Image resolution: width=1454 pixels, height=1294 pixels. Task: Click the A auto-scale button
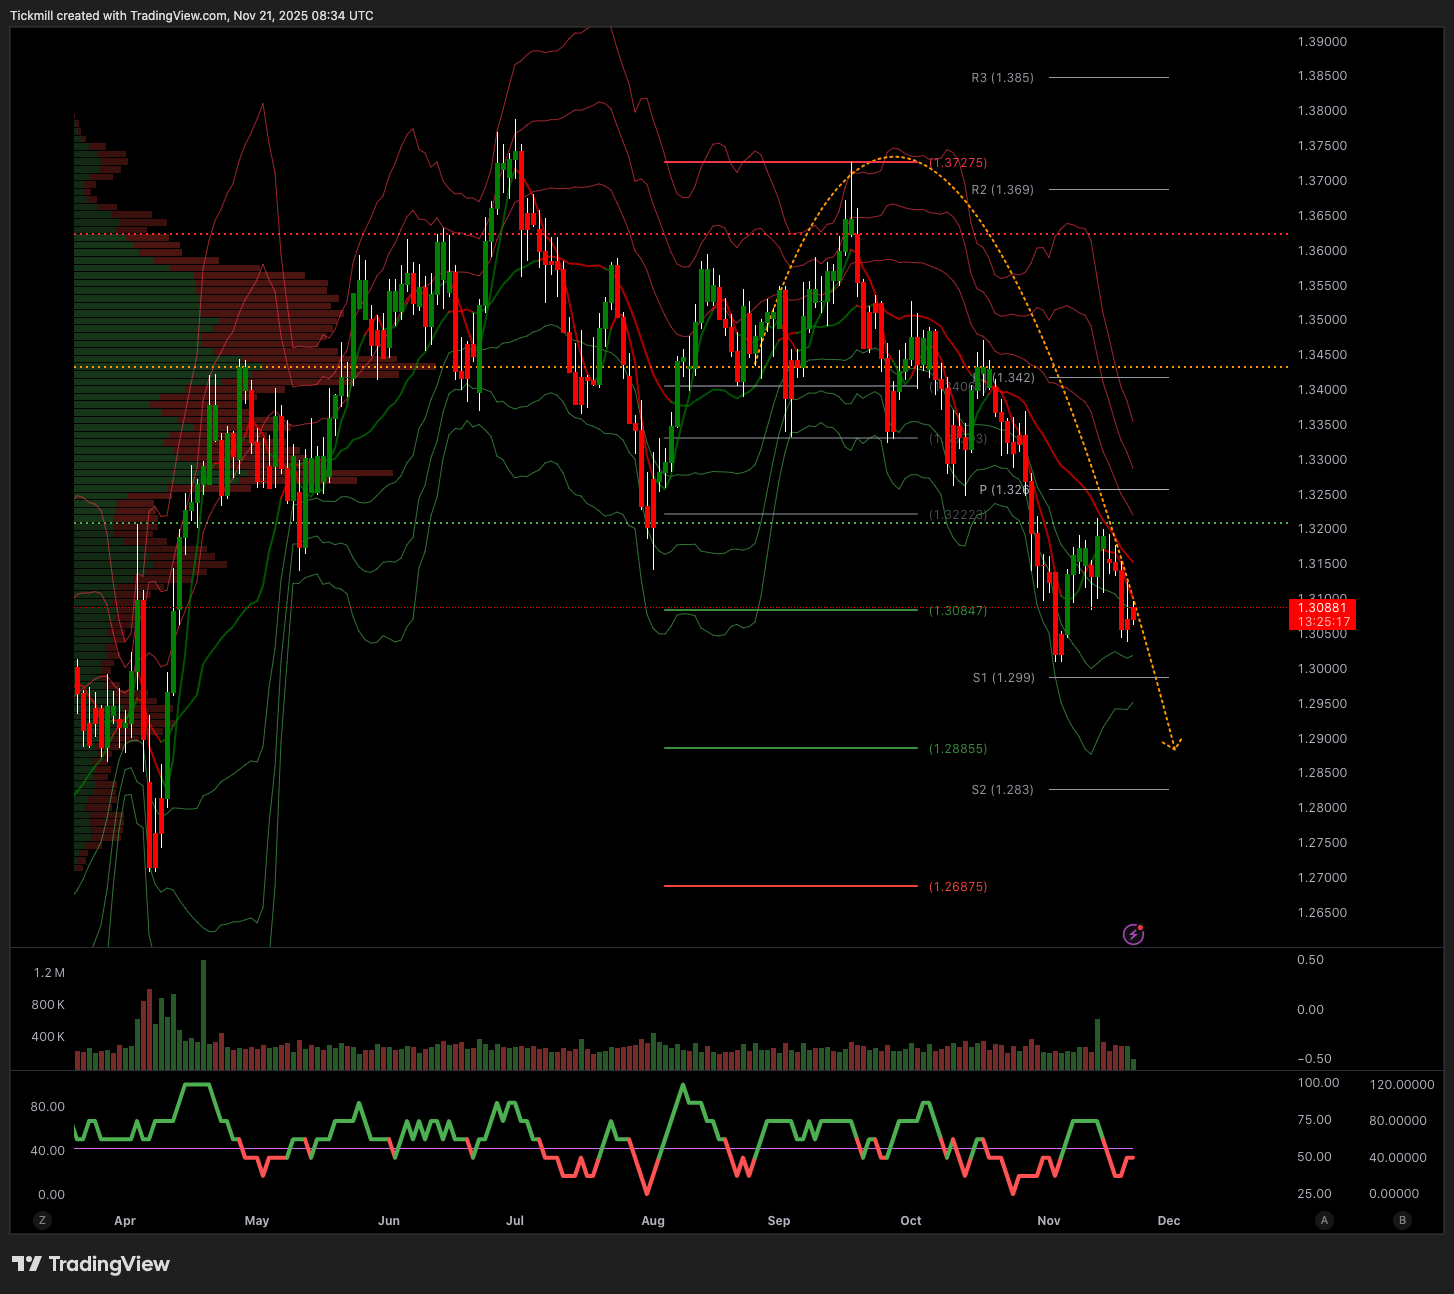[1324, 1220]
